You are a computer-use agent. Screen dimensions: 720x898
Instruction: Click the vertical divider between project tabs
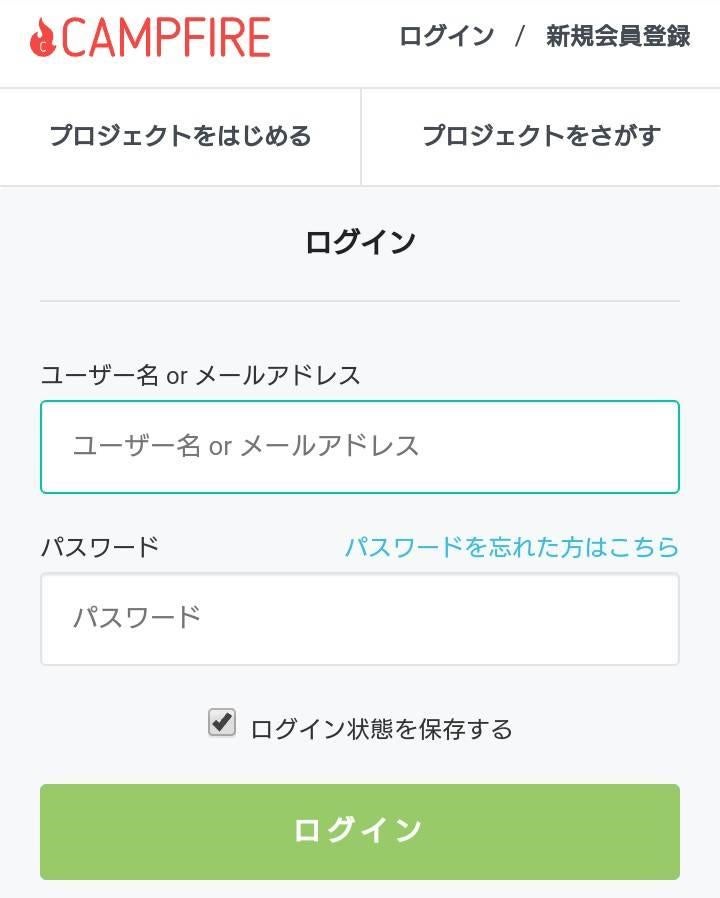361,136
